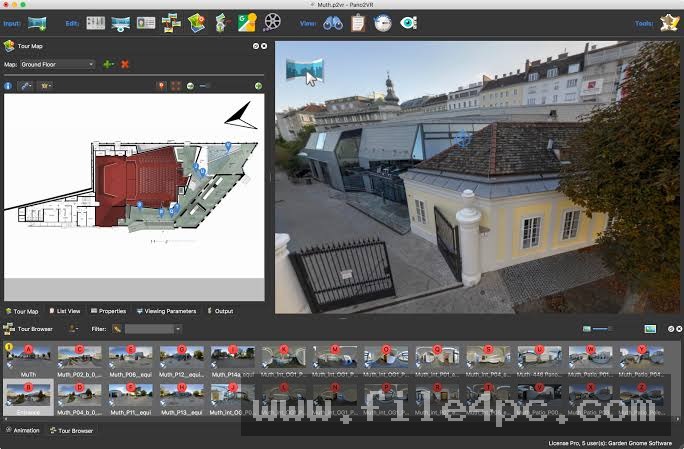Close the Tour Map panel
The width and height of the screenshot is (684, 449).
point(264,46)
